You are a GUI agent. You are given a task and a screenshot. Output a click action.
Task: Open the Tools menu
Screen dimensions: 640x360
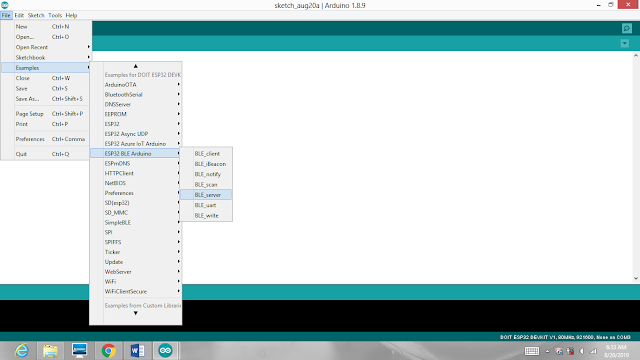click(55, 16)
